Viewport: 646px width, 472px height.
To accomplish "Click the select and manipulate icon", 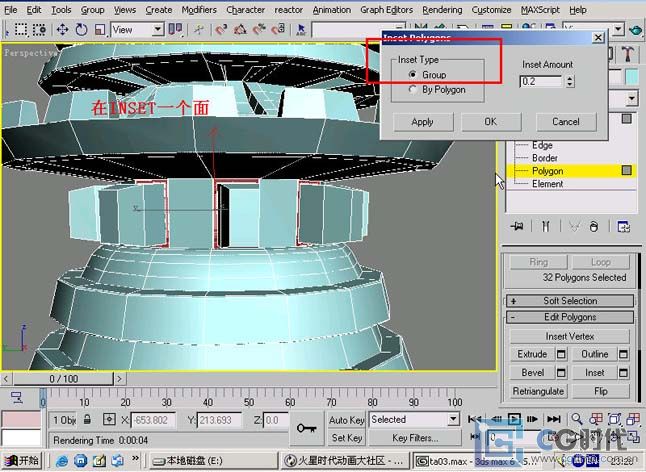I will click(x=199, y=30).
